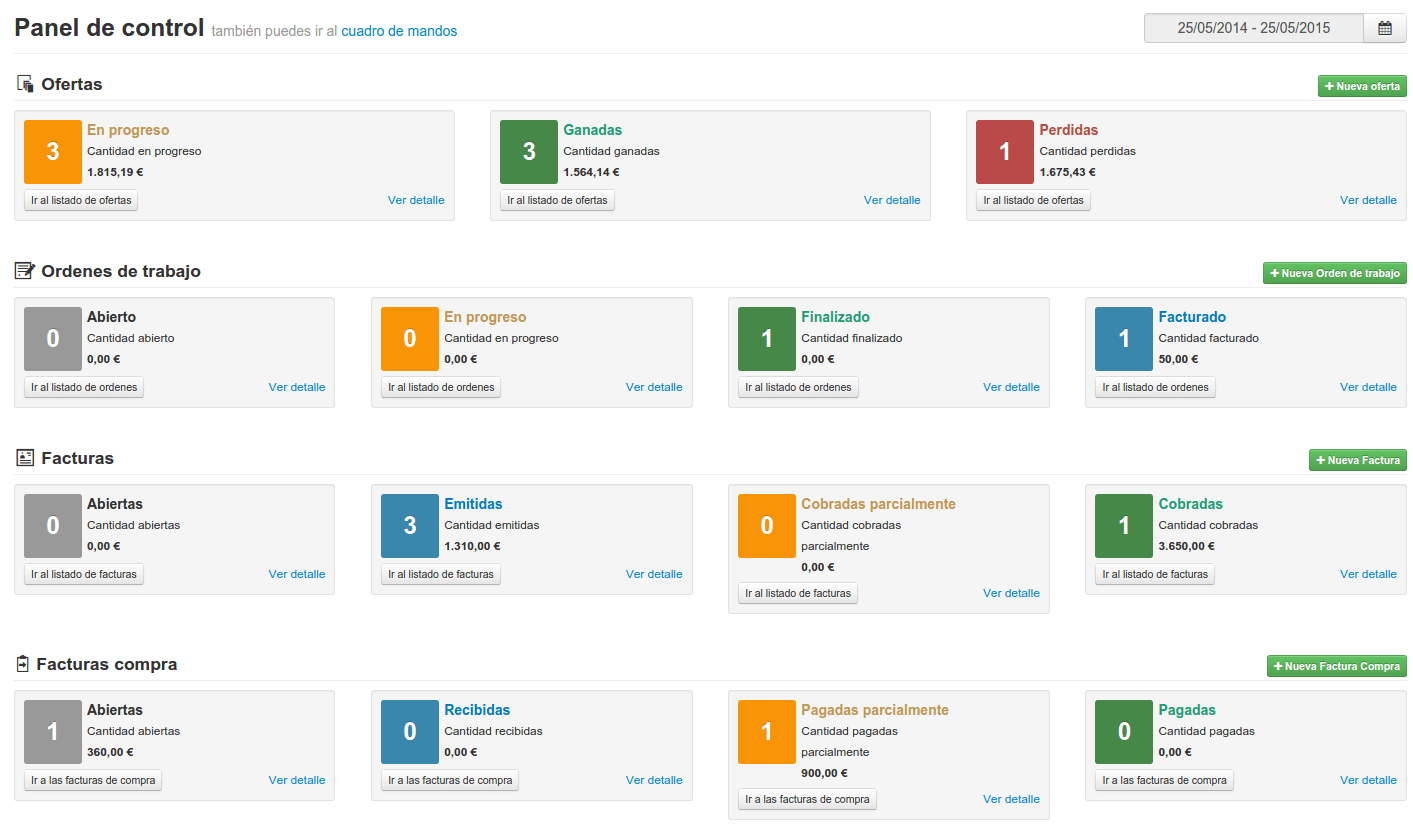Click the Panel de control heading

point(109,28)
